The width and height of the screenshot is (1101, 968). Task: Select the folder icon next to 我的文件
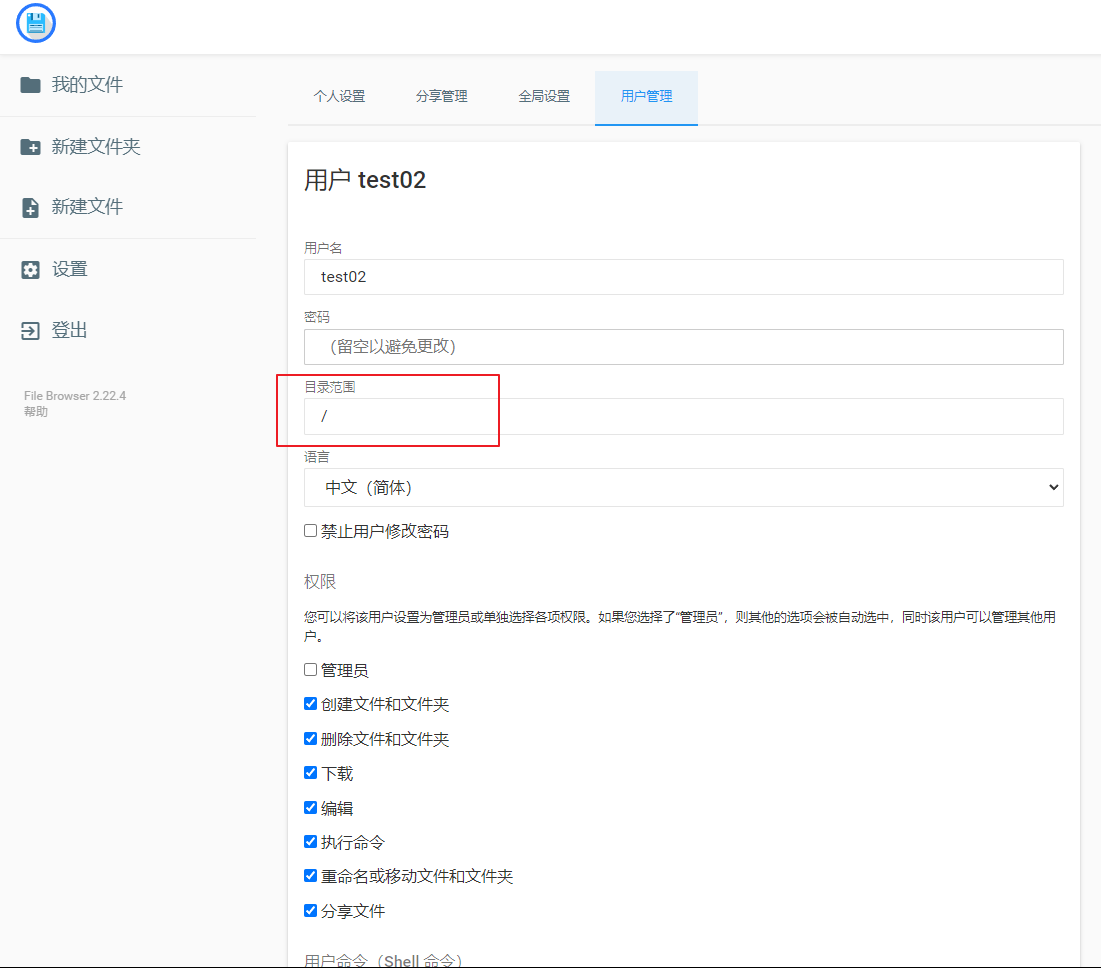[30, 86]
